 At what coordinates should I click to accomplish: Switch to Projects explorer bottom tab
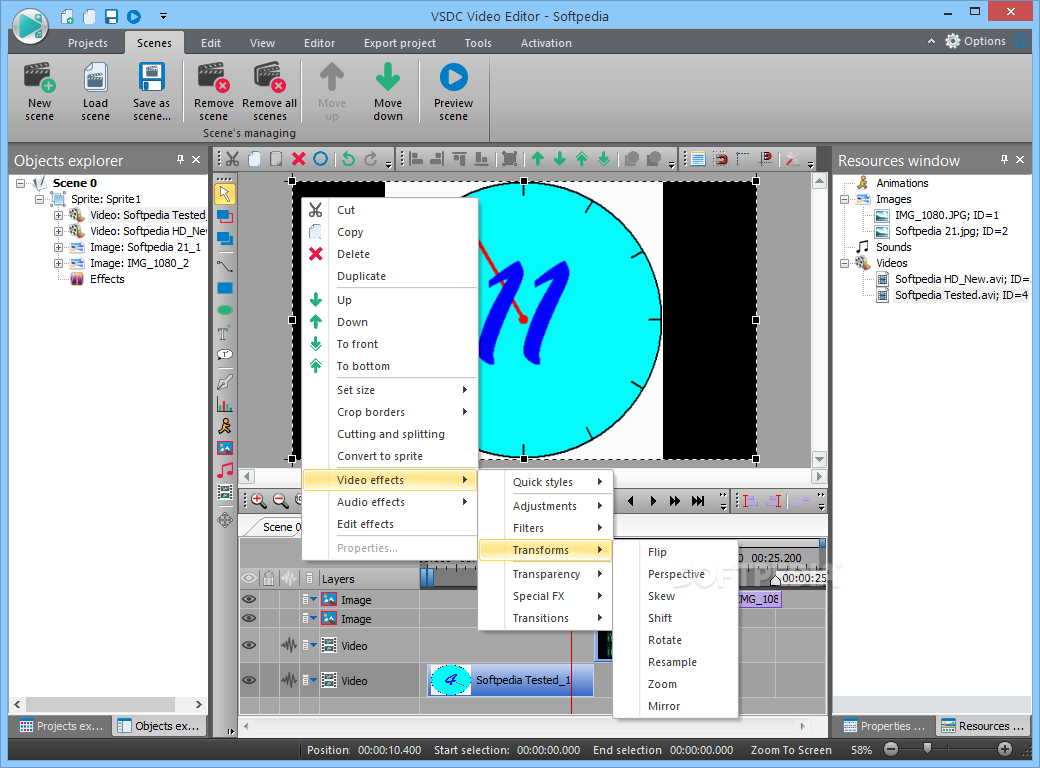tap(62, 726)
